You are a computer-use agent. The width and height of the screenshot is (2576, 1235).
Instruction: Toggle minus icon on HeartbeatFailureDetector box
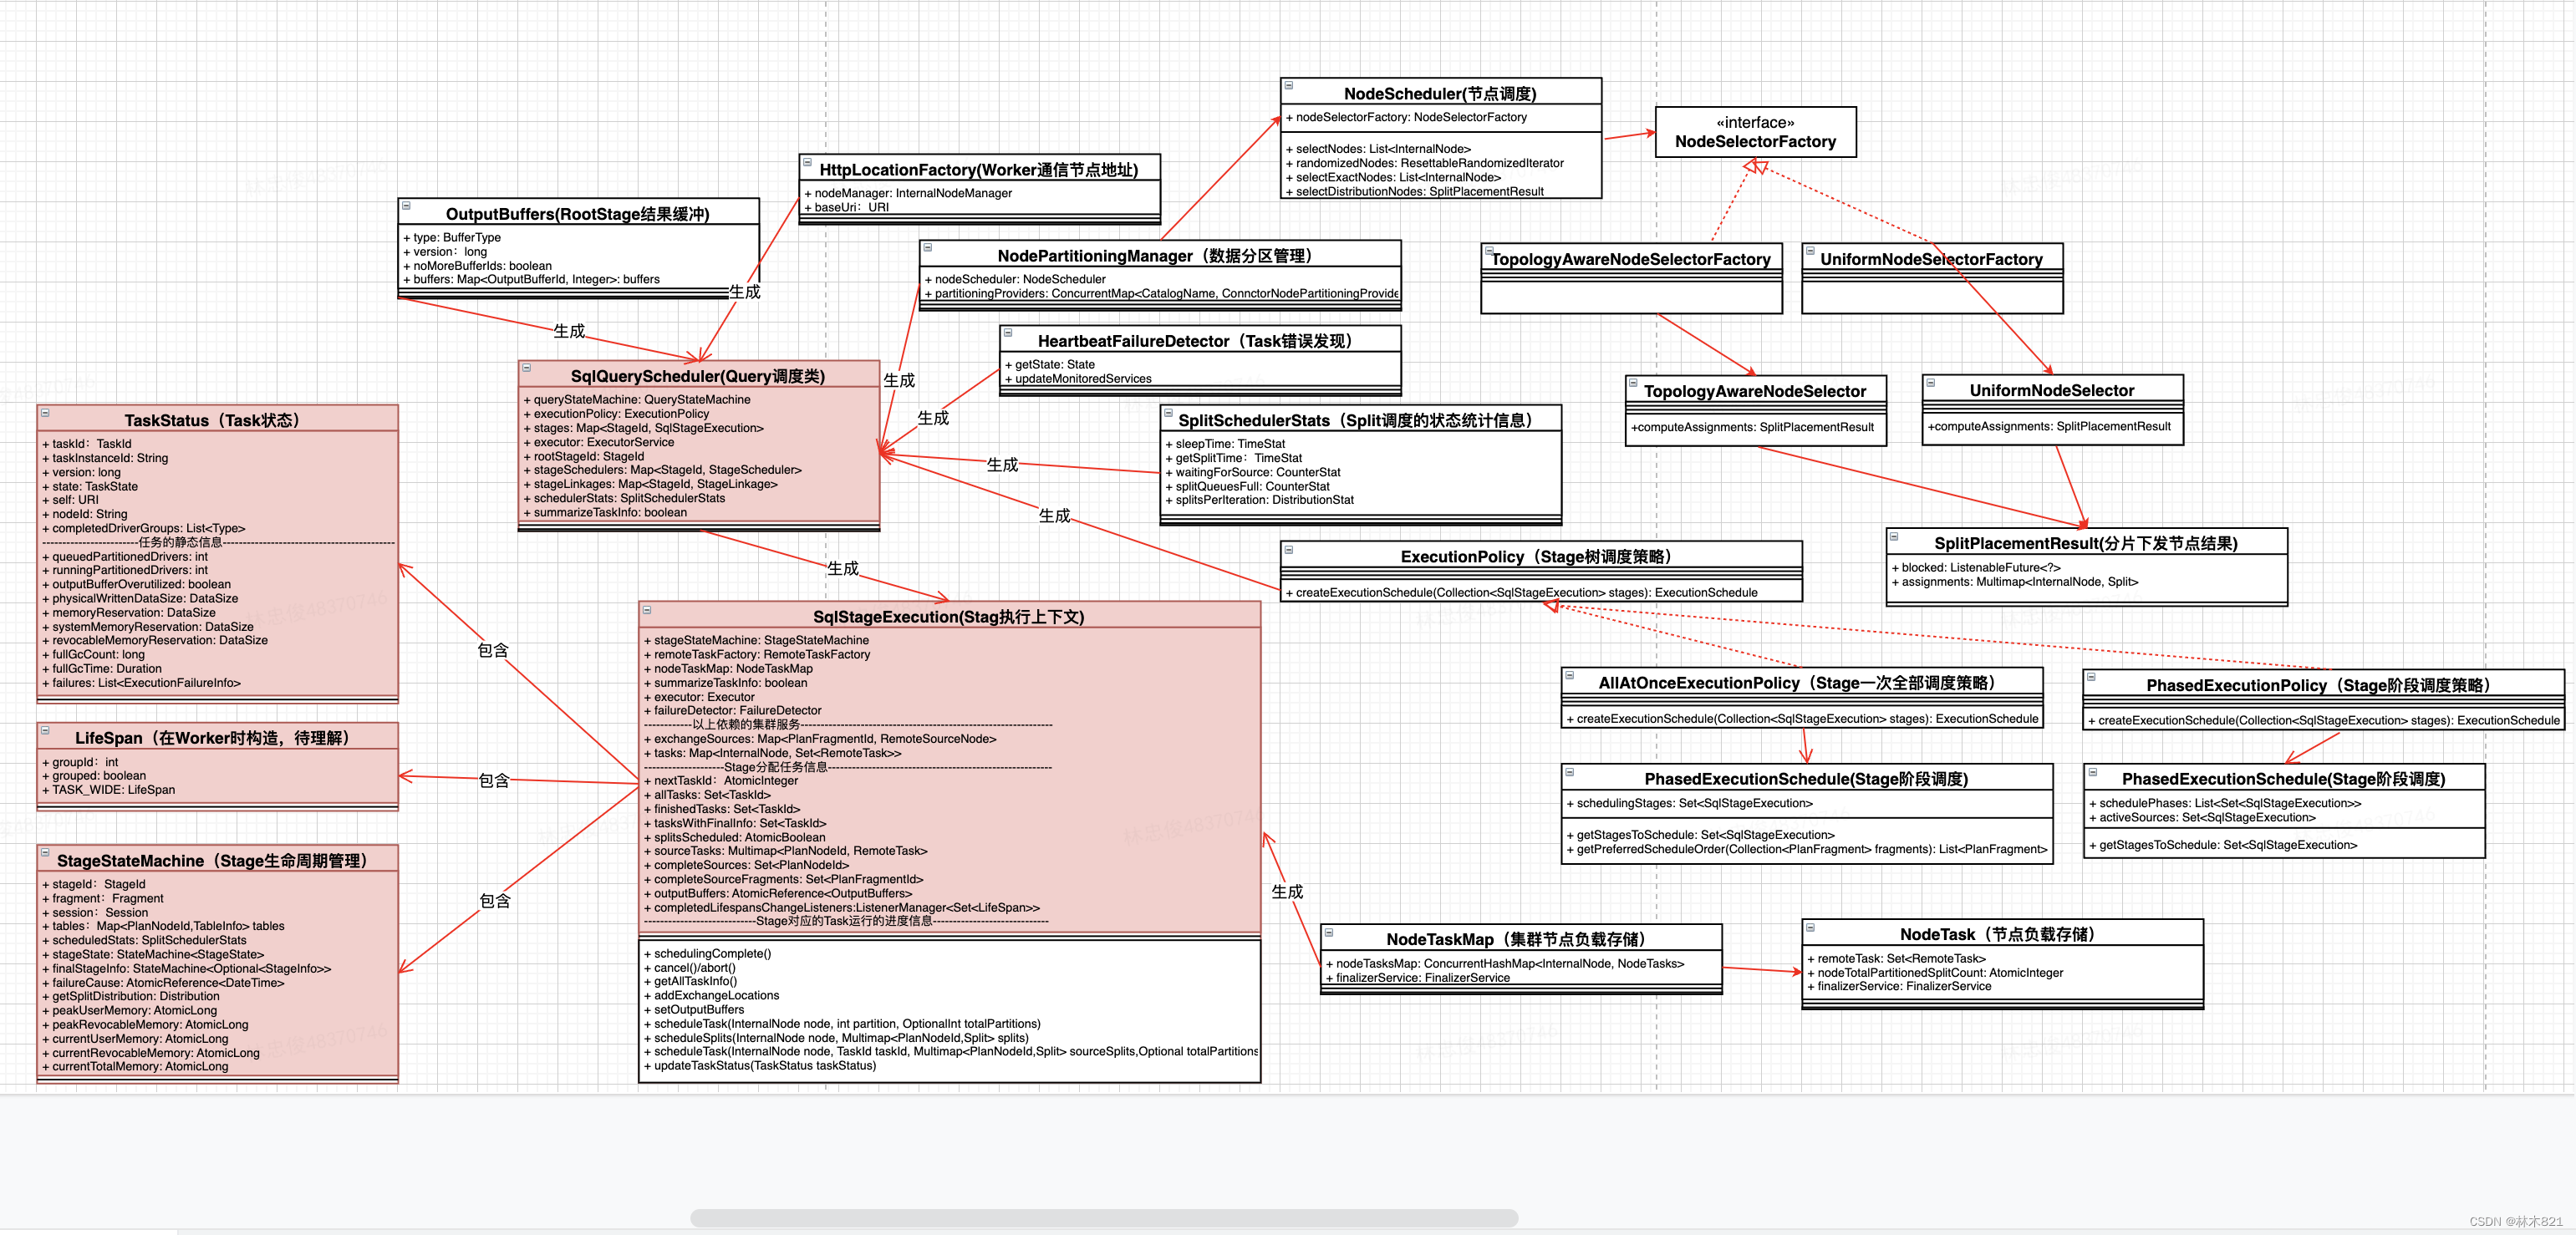pyautogui.click(x=1007, y=333)
